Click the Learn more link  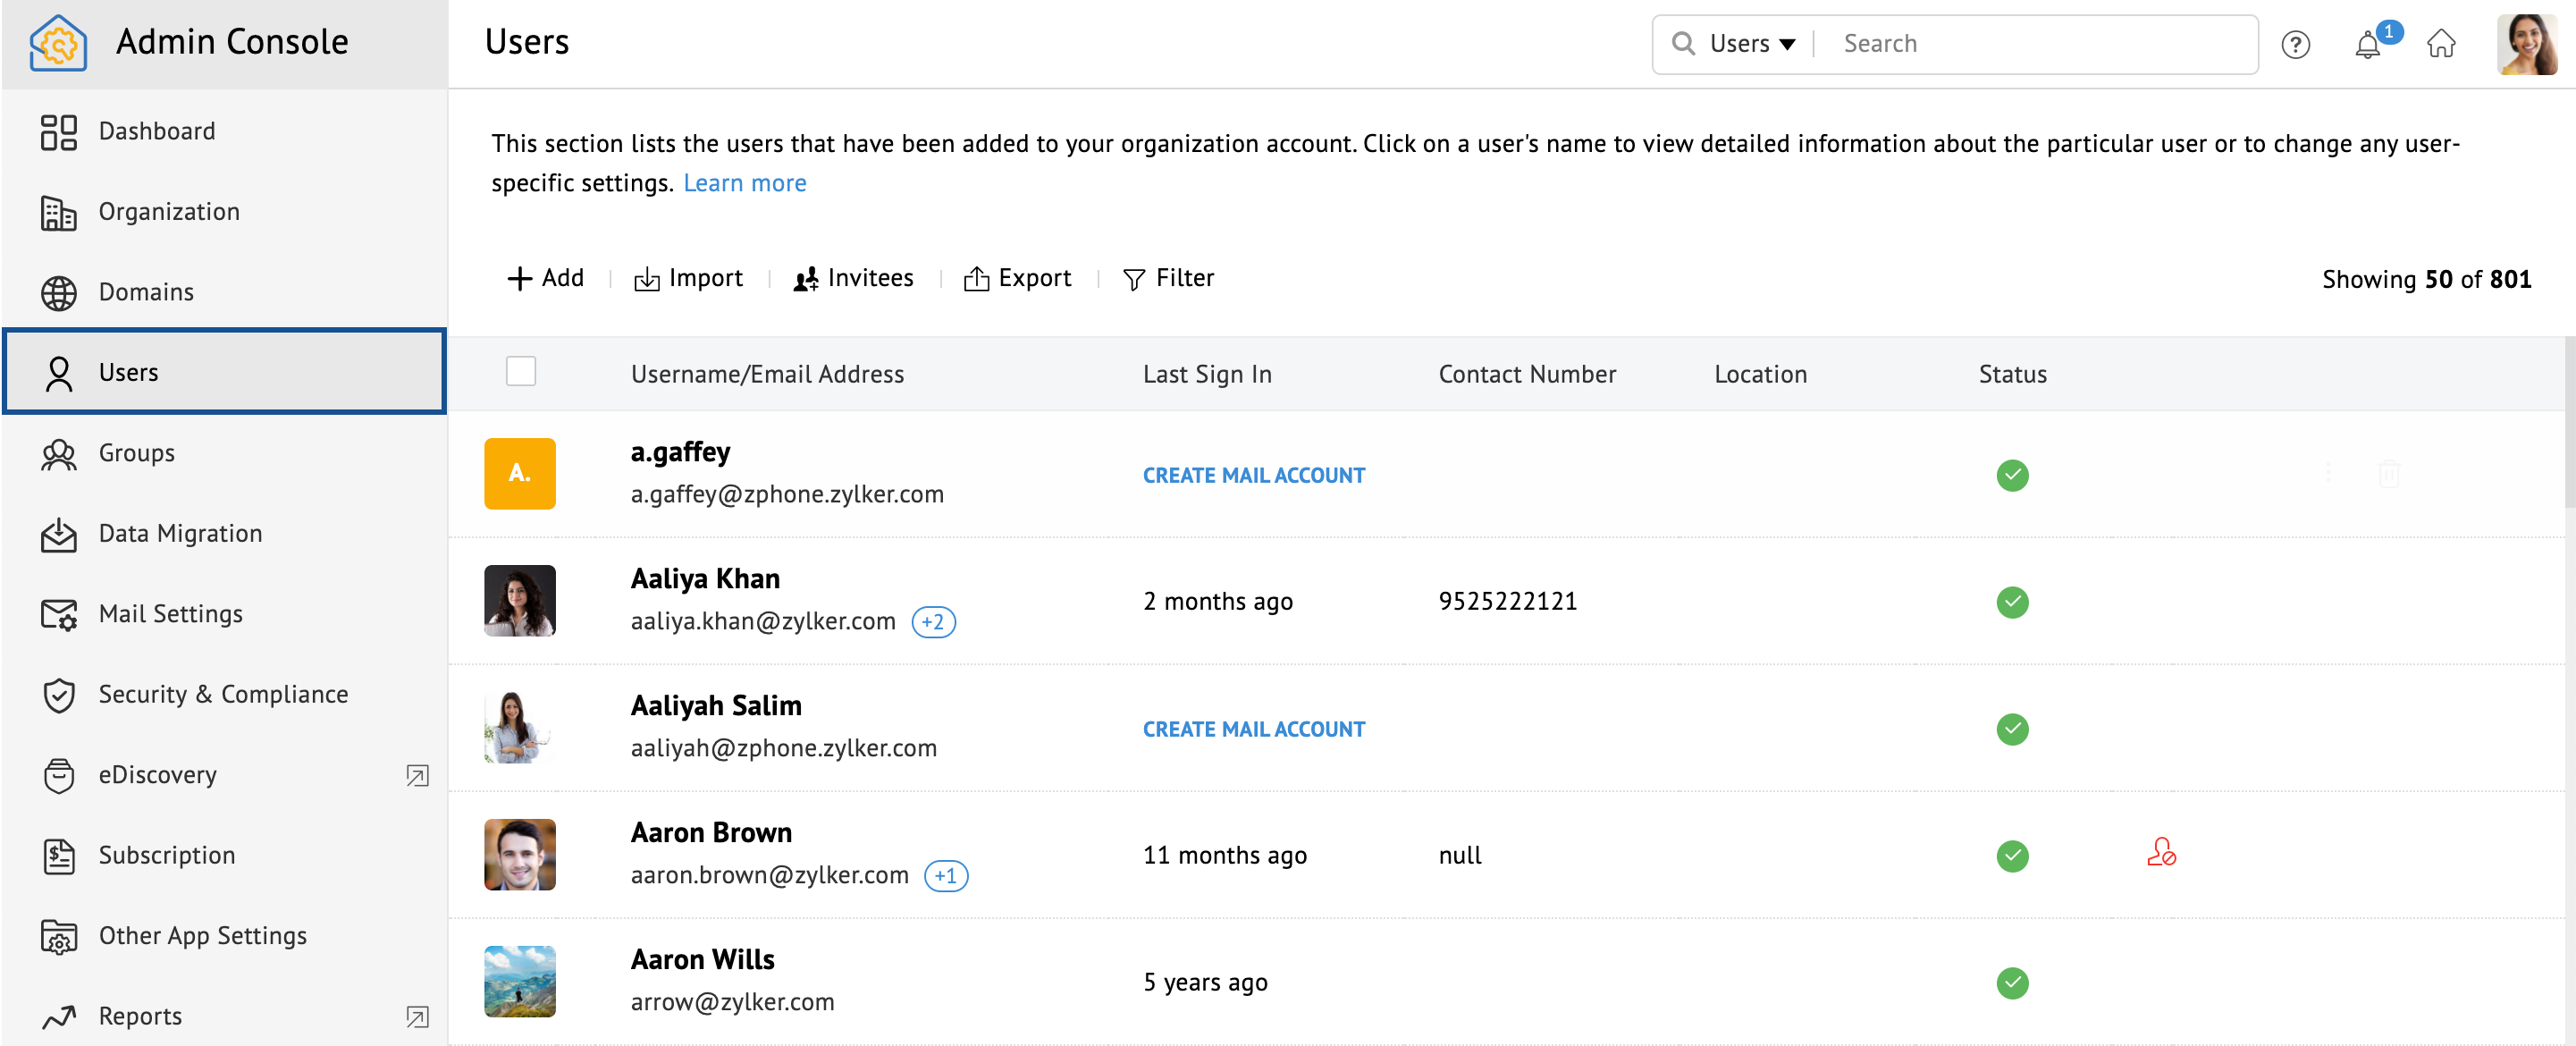[744, 183]
